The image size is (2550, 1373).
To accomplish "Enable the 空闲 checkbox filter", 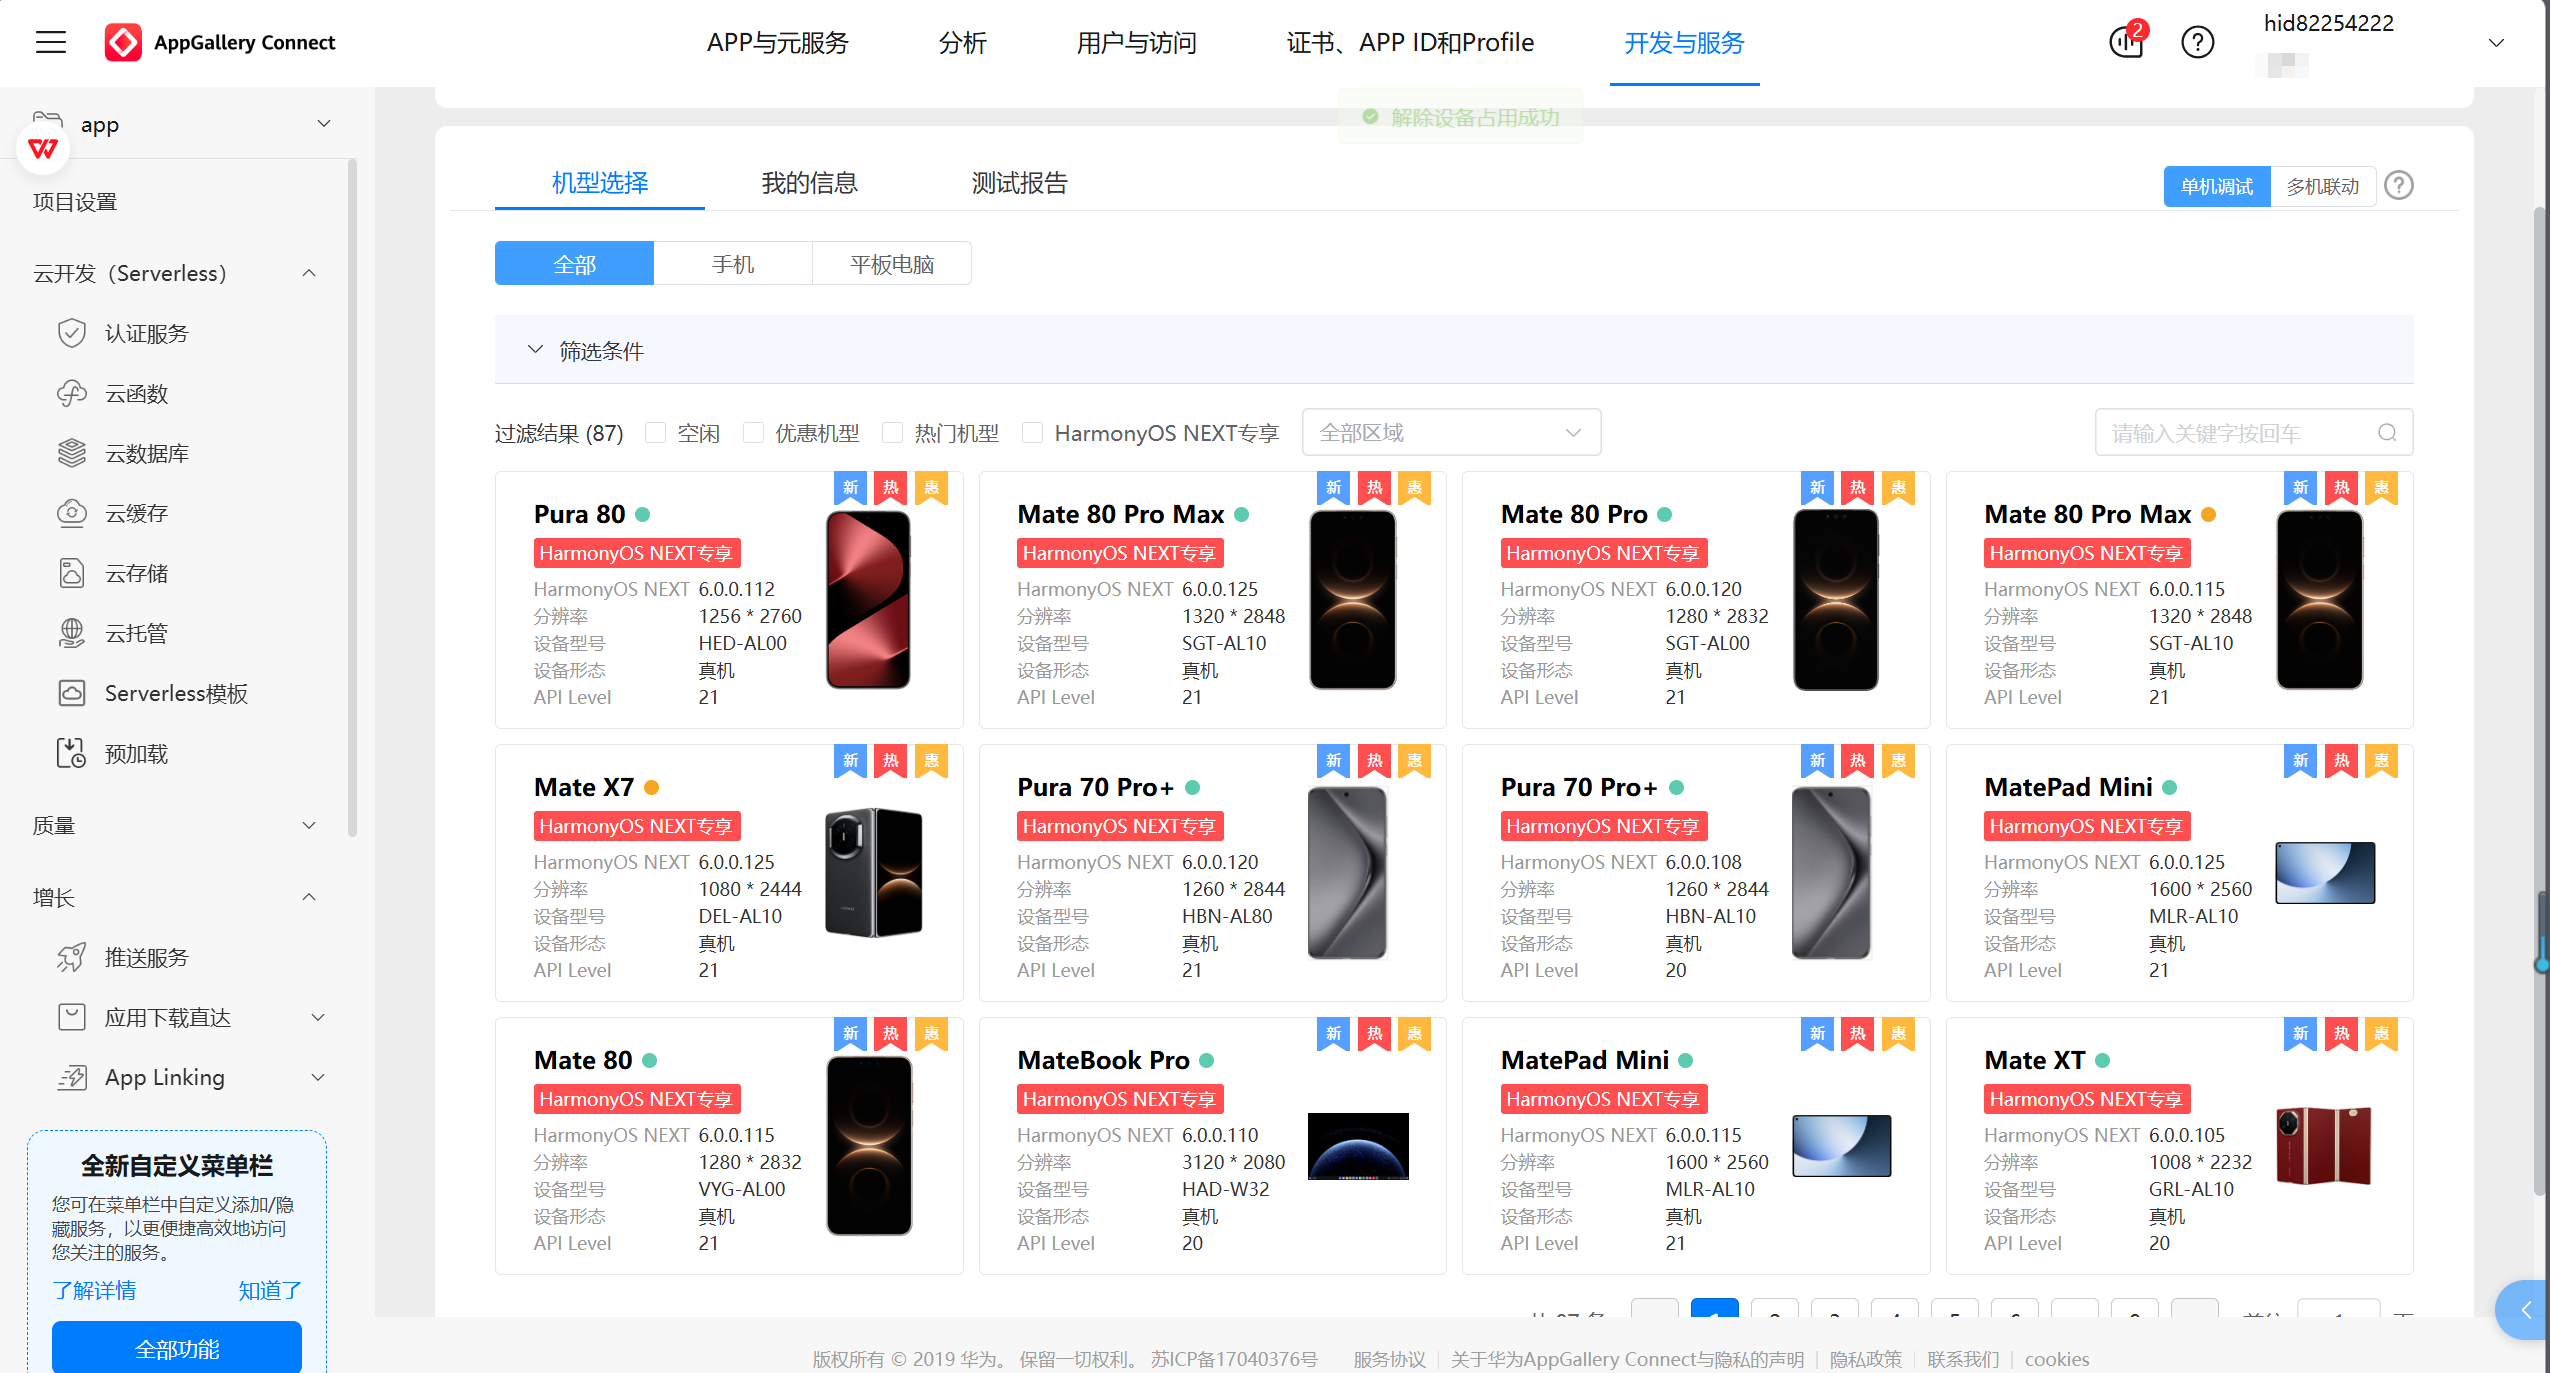I will tap(656, 433).
